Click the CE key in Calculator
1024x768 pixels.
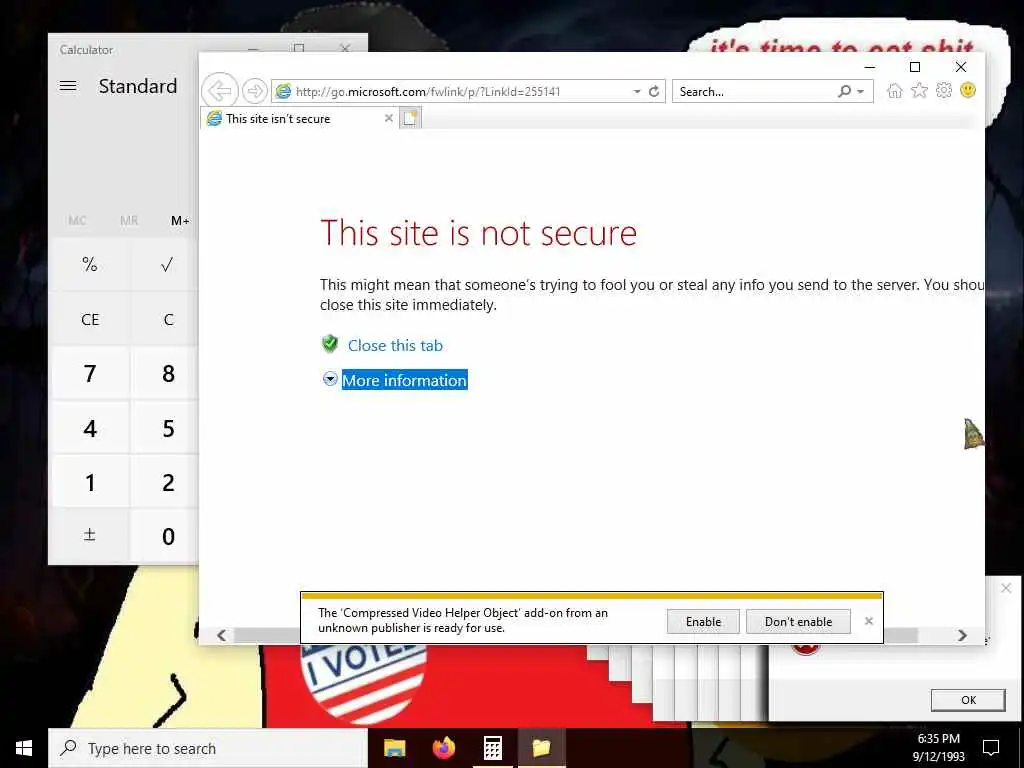[90, 319]
